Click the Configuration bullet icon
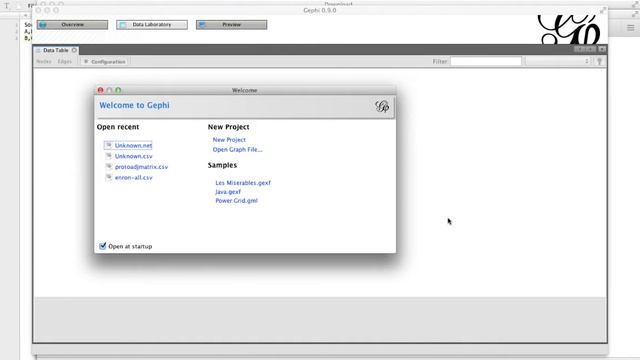This screenshot has height=360, width=640. click(86, 62)
